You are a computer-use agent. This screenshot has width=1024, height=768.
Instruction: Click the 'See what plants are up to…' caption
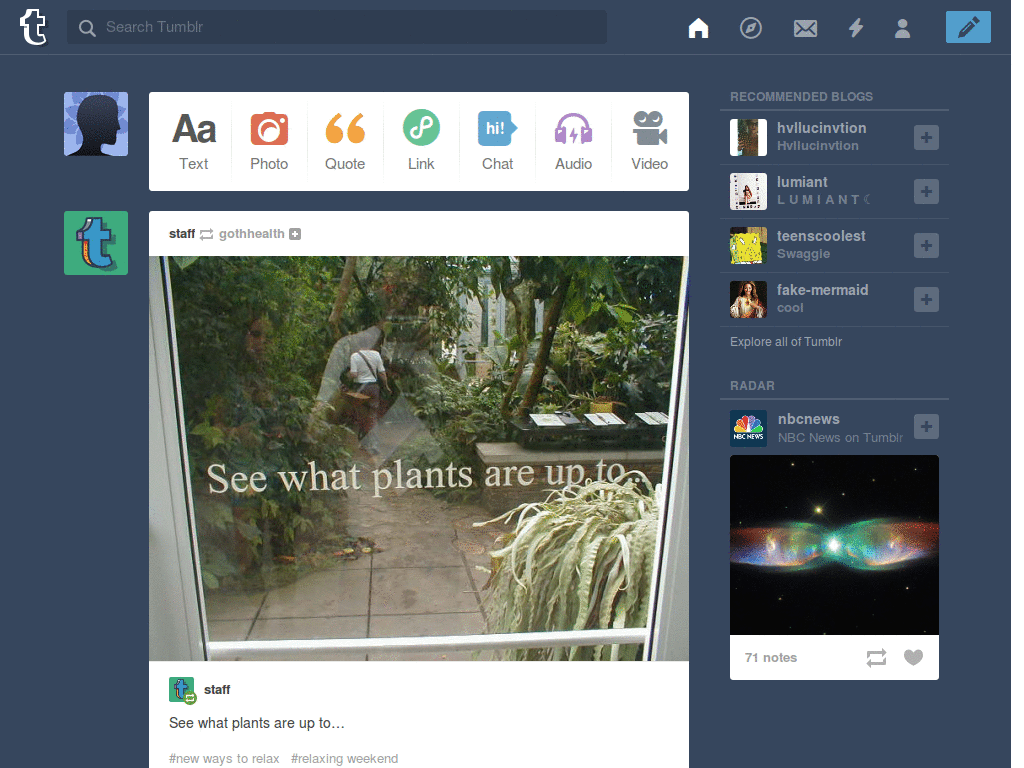click(x=257, y=723)
